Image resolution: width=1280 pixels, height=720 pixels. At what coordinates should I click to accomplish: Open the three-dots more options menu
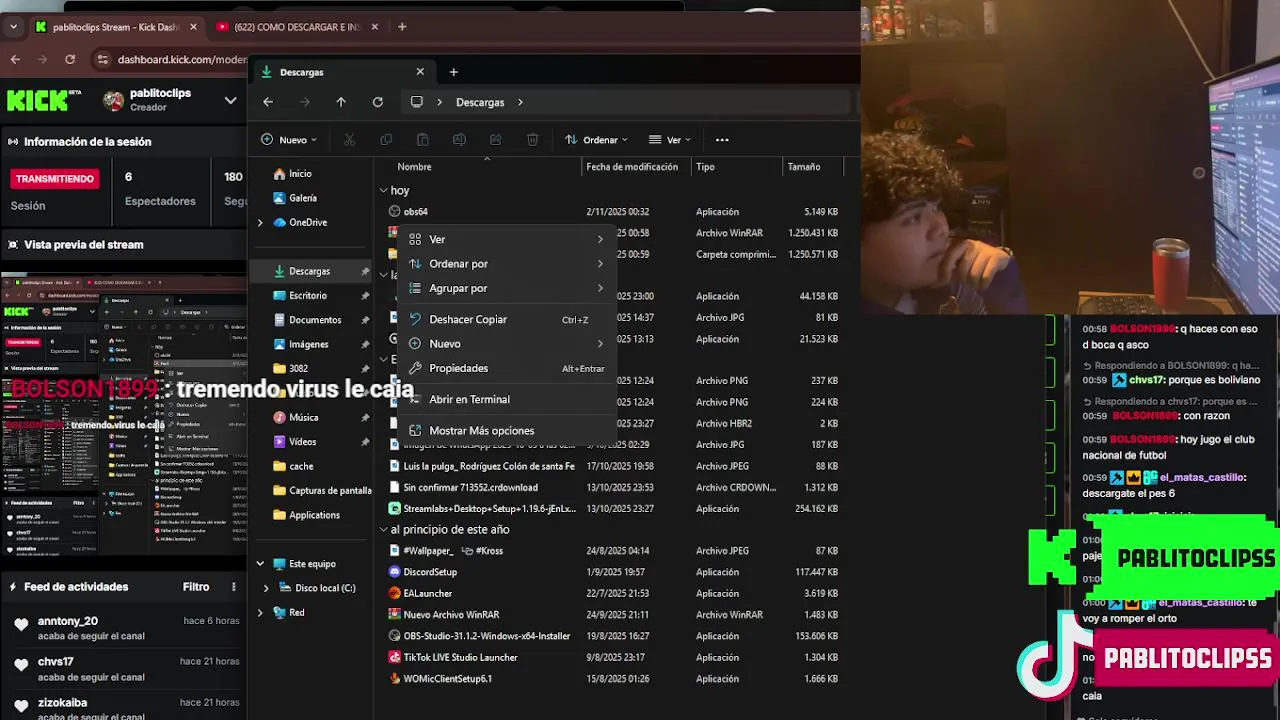click(x=722, y=140)
